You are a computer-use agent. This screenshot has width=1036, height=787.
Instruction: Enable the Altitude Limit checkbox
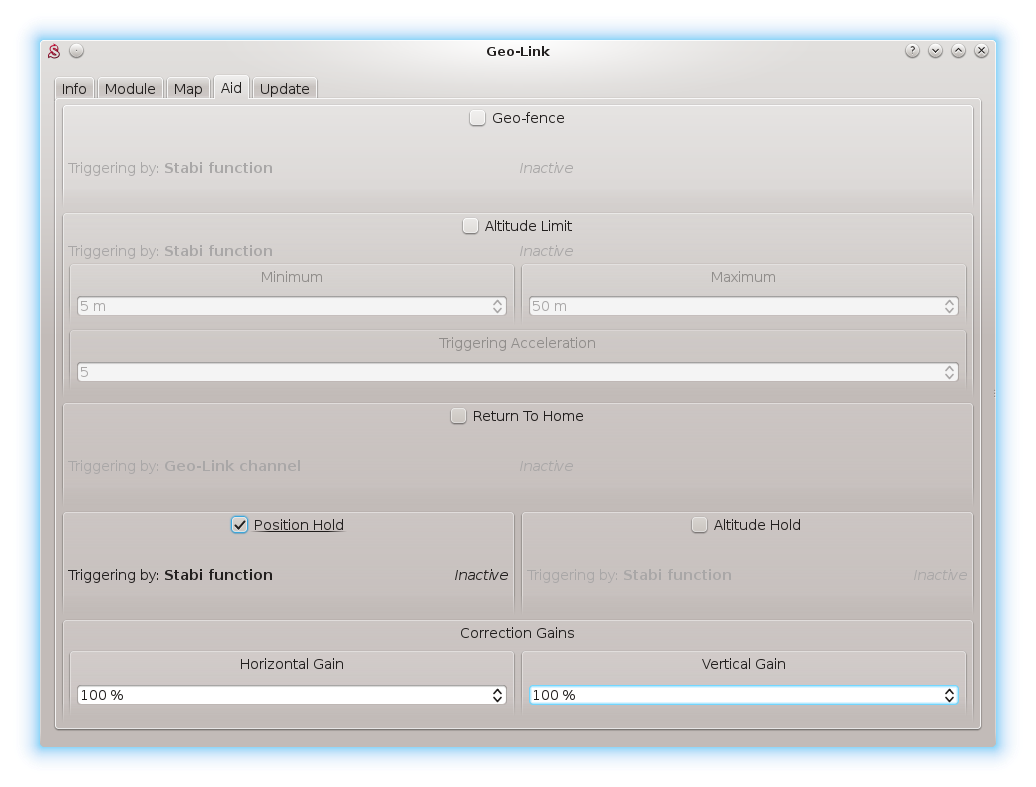(x=470, y=226)
